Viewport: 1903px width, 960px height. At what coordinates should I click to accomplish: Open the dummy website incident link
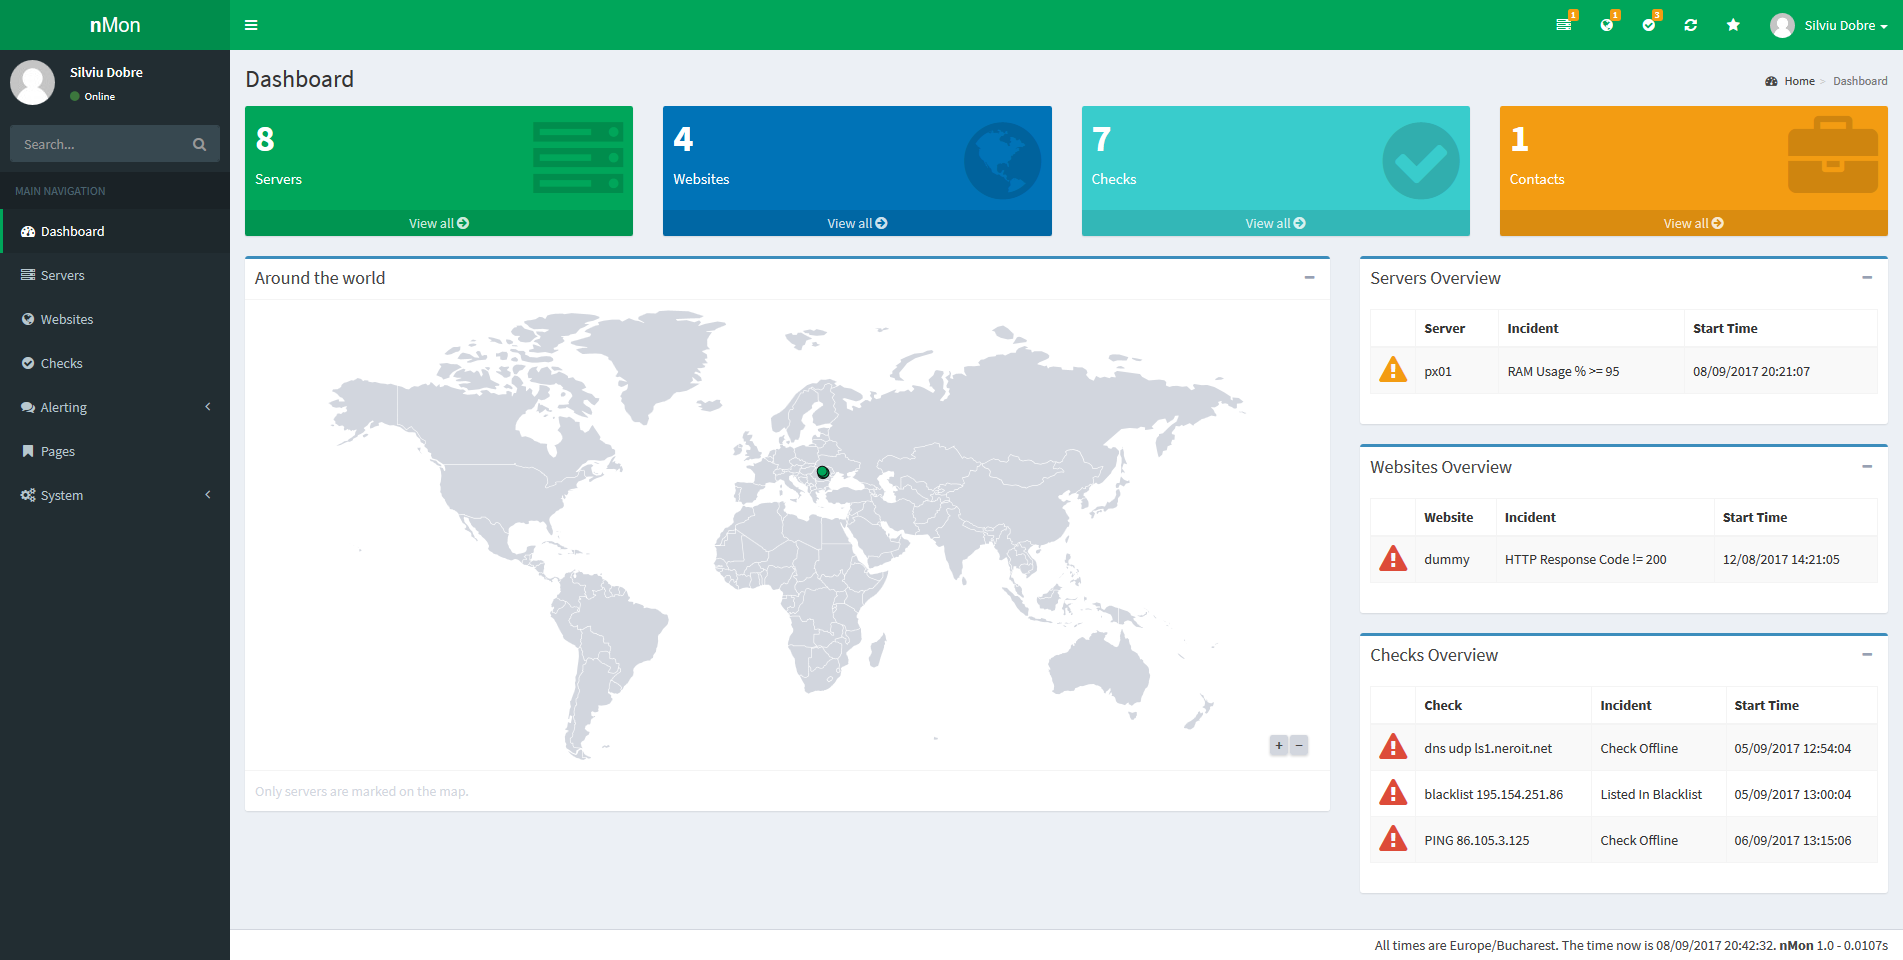1446,559
